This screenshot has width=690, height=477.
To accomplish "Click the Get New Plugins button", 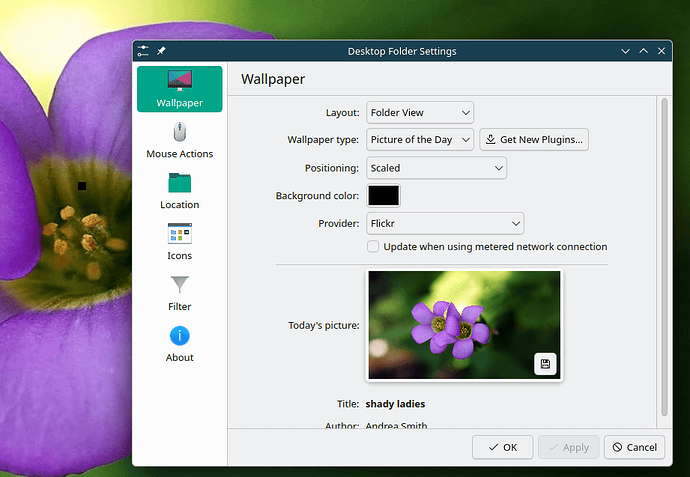I will coord(534,139).
